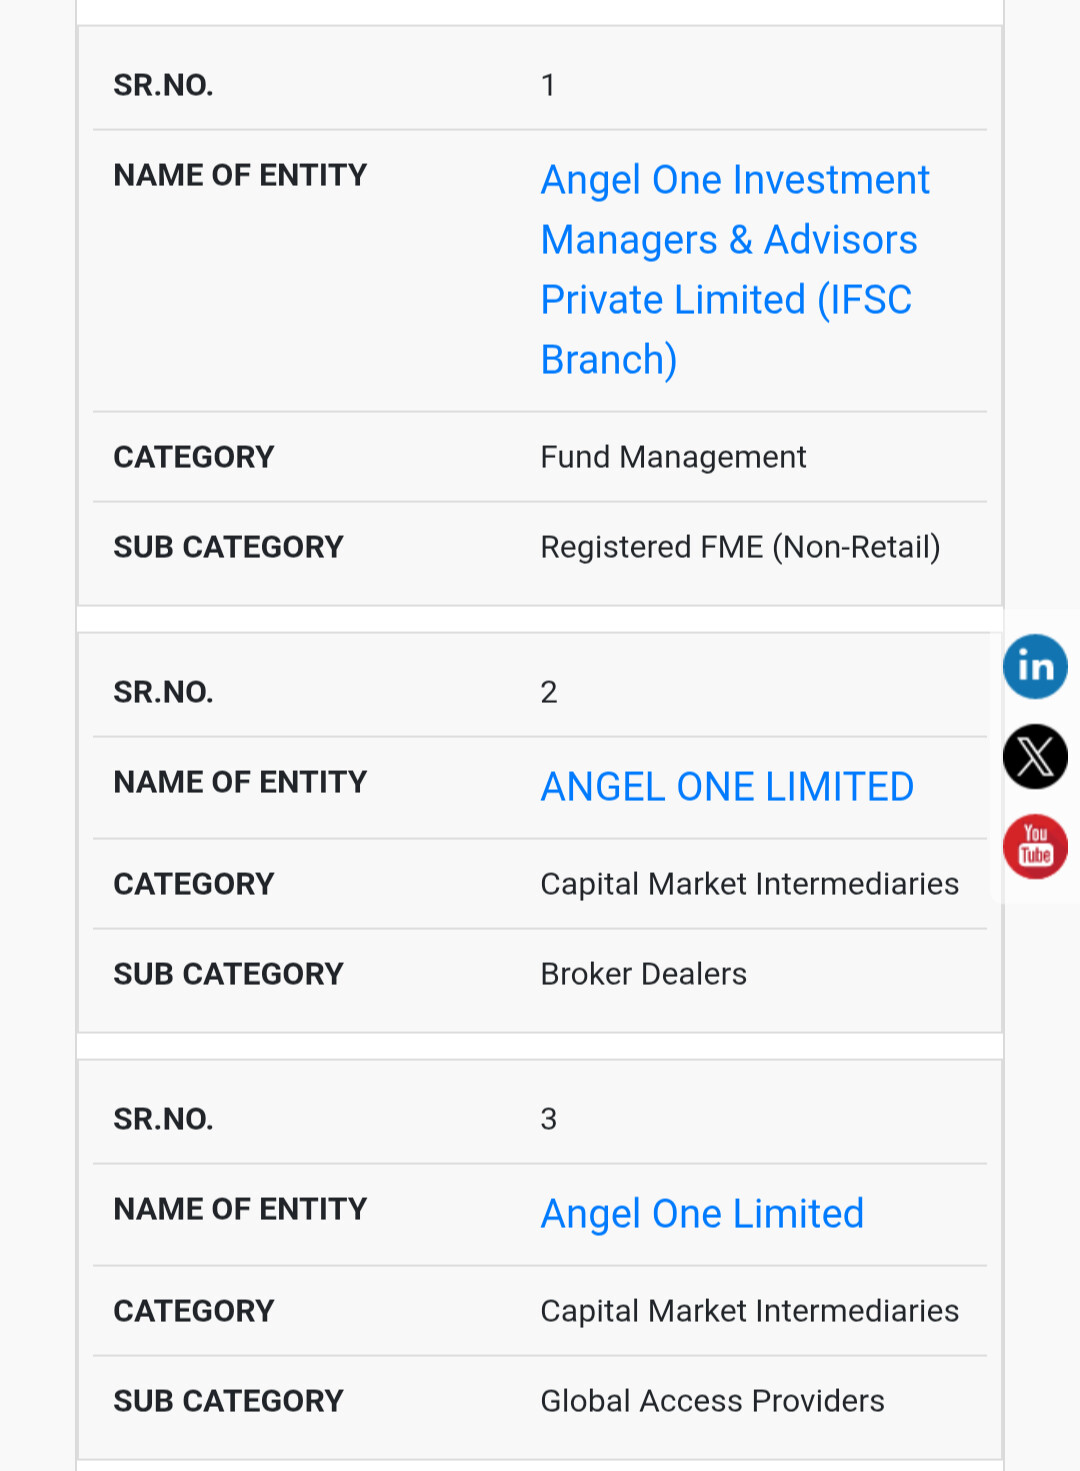Image resolution: width=1080 pixels, height=1471 pixels.
Task: Click the SUB CATEGORY label beside Global Access Providers
Action: pos(228,1401)
